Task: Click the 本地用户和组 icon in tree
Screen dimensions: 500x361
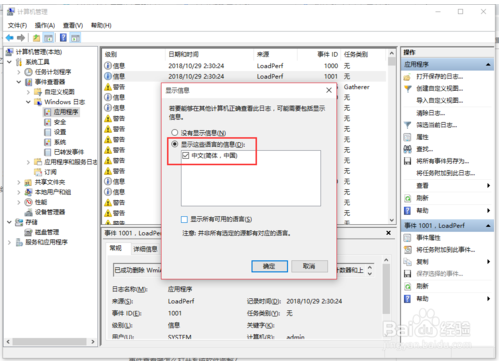Action: pos(29,192)
